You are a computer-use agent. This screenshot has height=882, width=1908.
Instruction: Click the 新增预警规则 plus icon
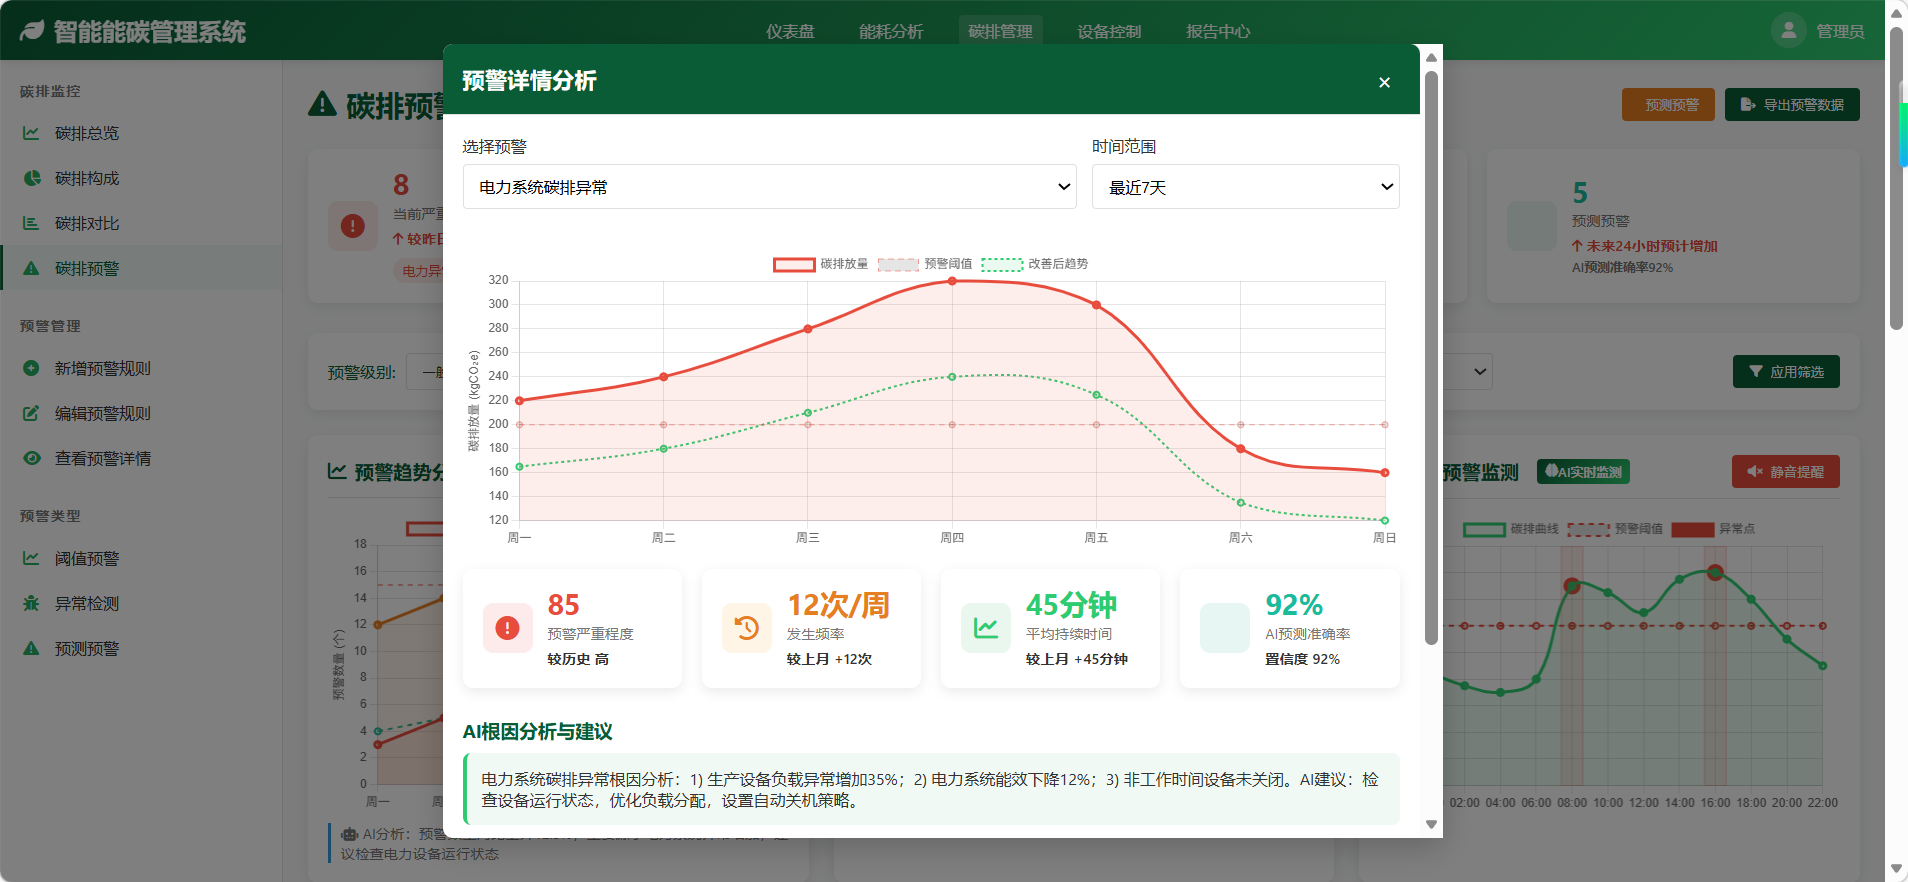(x=31, y=368)
